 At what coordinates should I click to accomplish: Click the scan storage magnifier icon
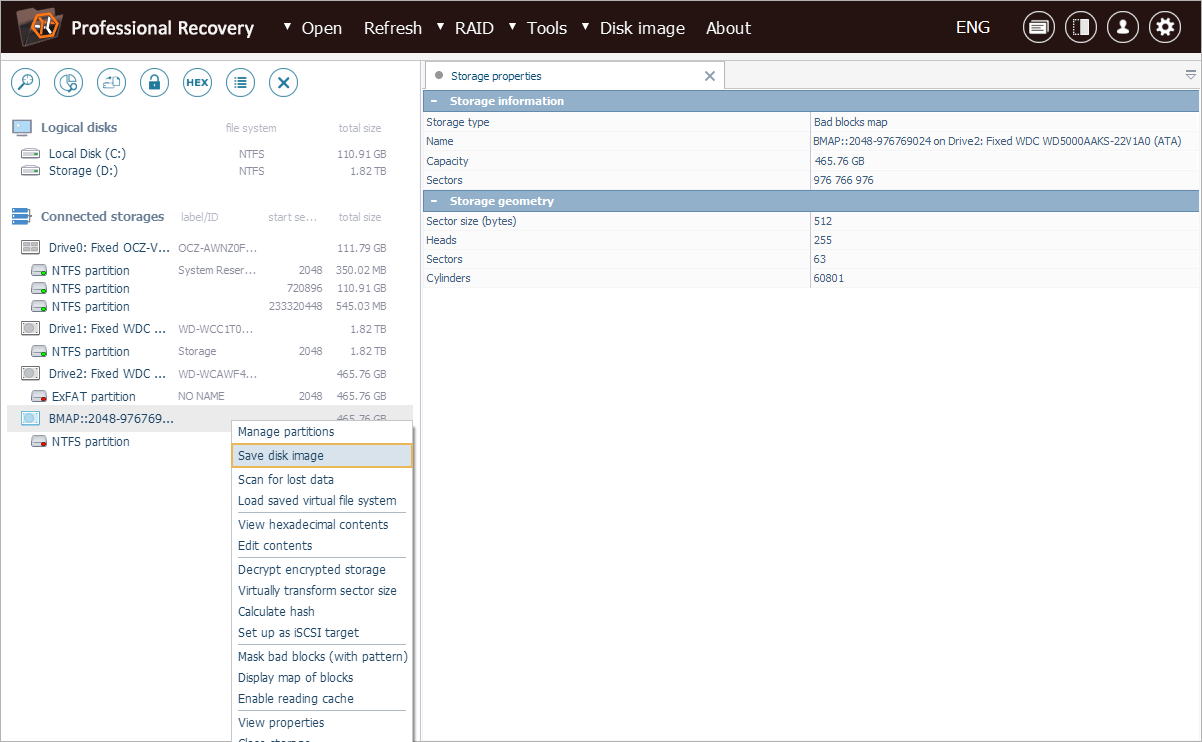[x=25, y=83]
